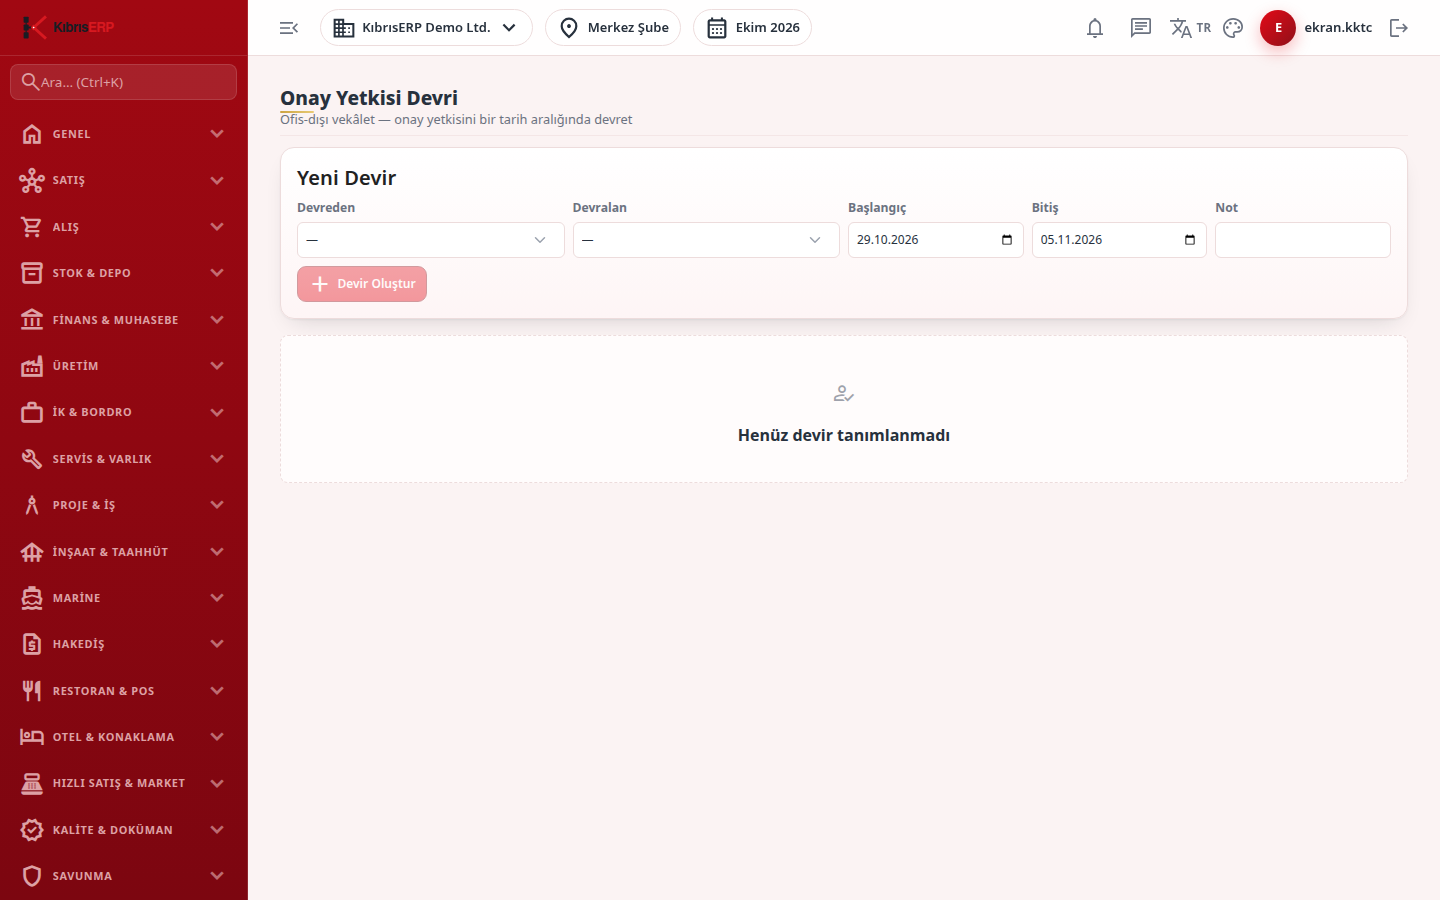This screenshot has height=900, width=1440.
Task: Click the Finans & Muhasebe bank icon
Action: coord(32,320)
